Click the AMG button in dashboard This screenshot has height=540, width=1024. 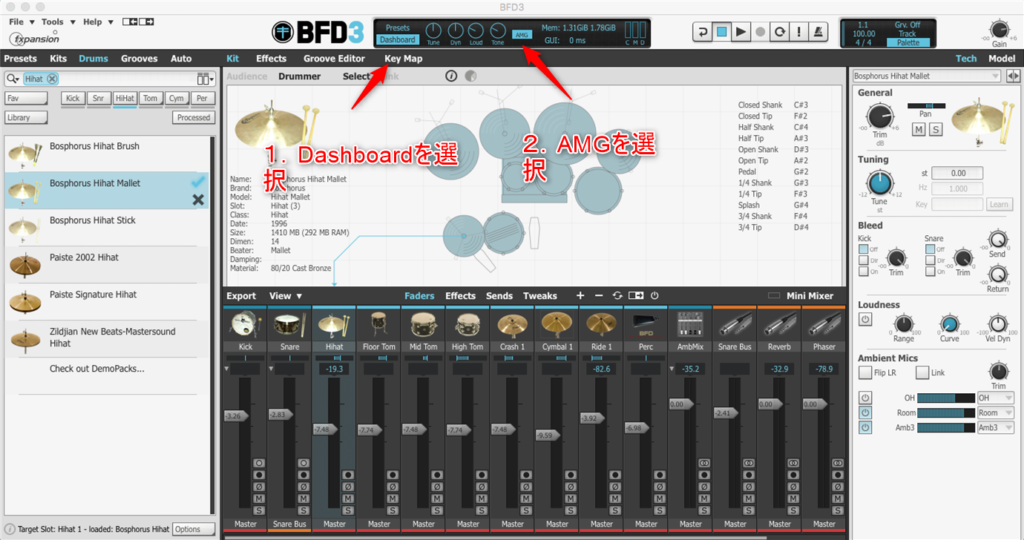(x=521, y=34)
